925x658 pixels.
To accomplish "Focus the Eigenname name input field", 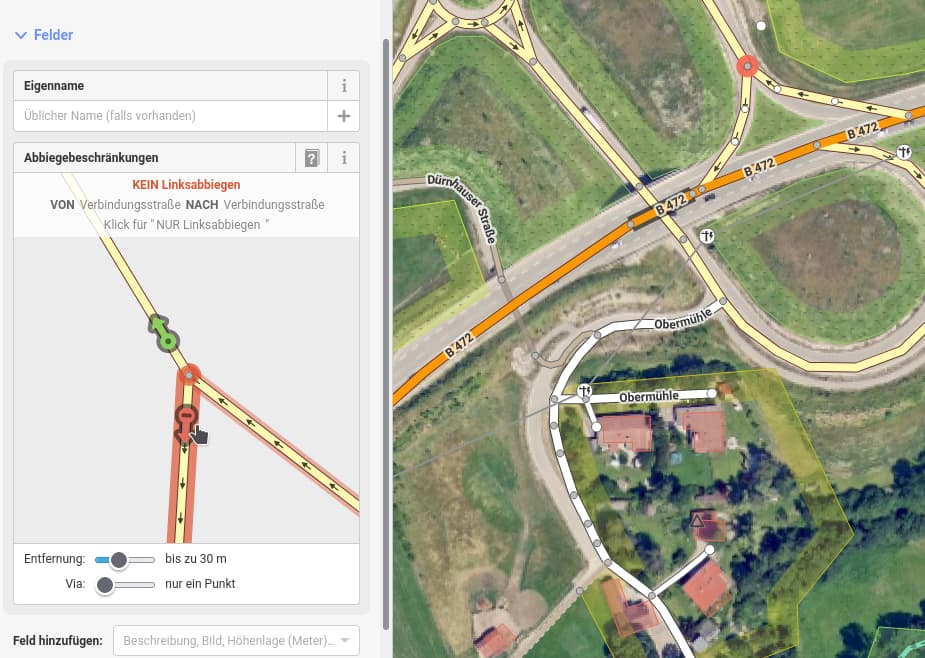I will click(170, 116).
